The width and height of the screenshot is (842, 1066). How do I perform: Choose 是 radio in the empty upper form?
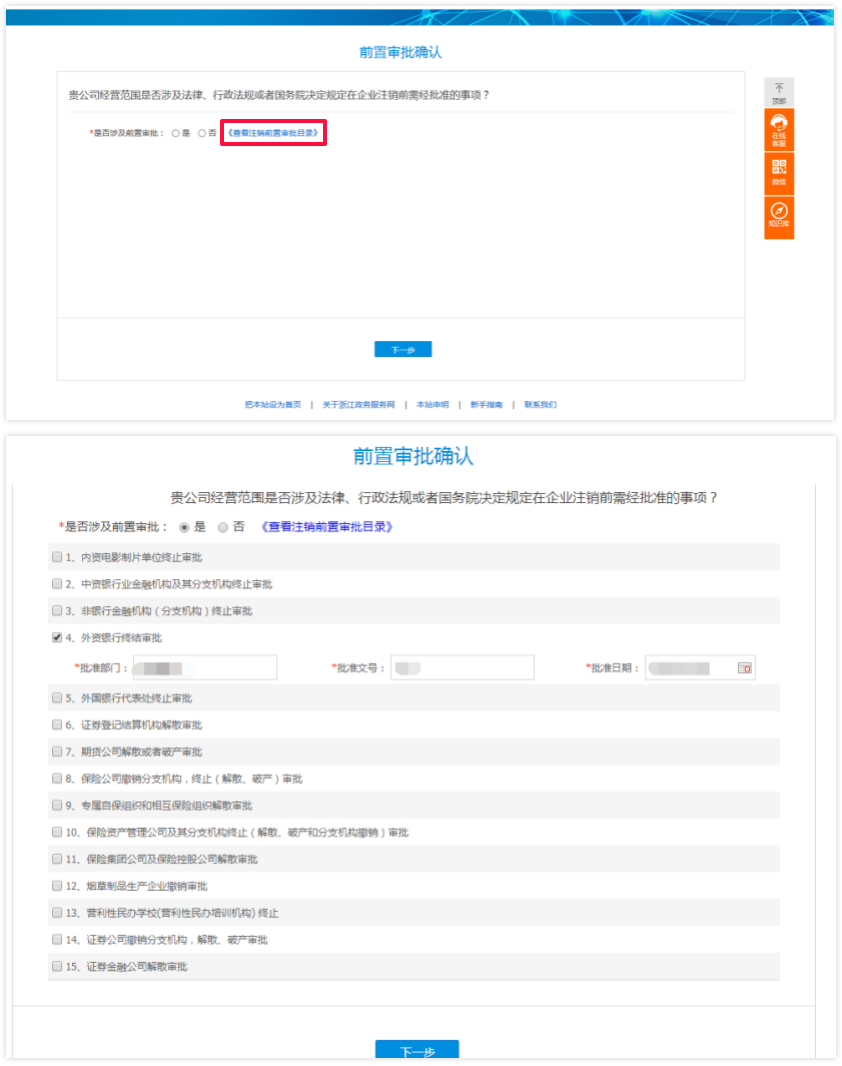(x=176, y=133)
